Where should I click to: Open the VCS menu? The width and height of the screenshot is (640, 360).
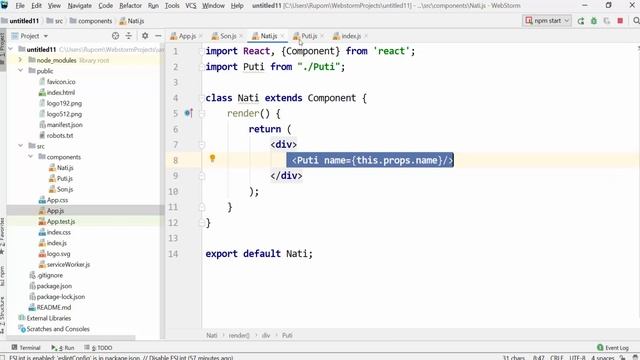pyautogui.click(x=191, y=6)
